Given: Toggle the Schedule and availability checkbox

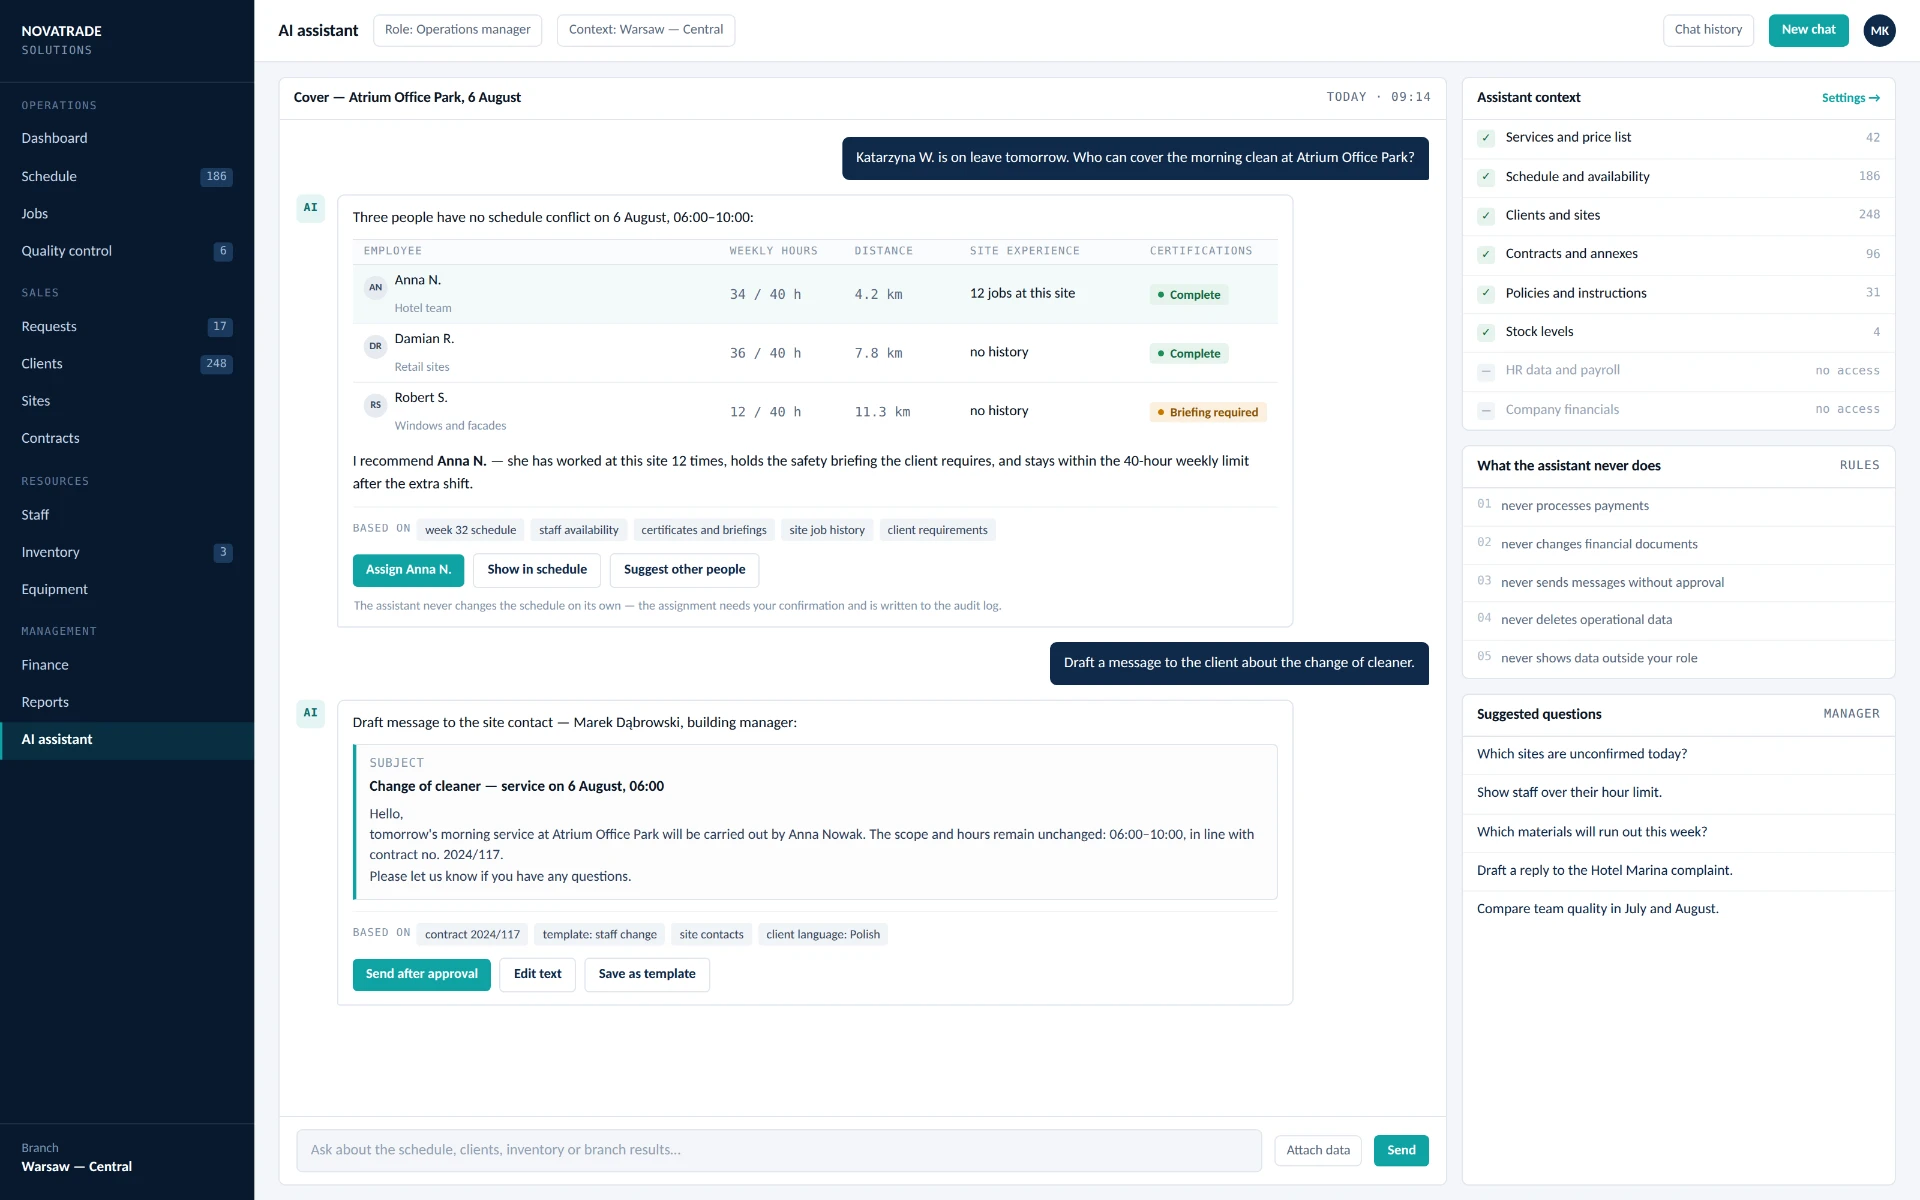Looking at the screenshot, I should coord(1486,177).
